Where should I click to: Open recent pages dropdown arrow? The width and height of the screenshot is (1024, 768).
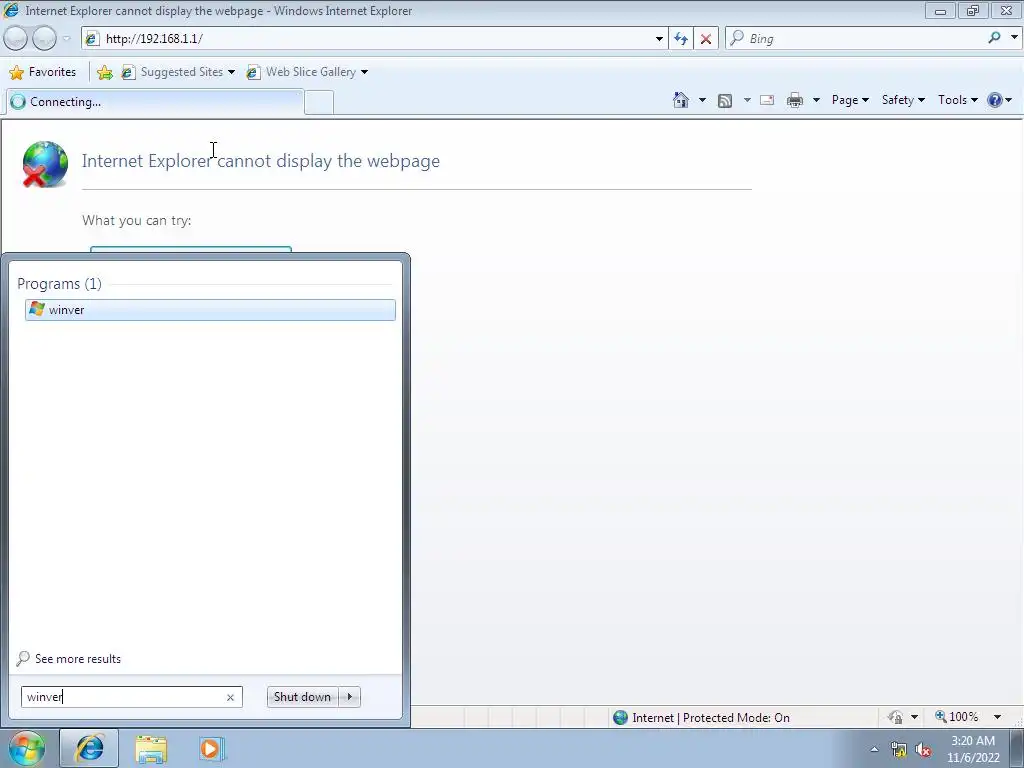tap(66, 39)
